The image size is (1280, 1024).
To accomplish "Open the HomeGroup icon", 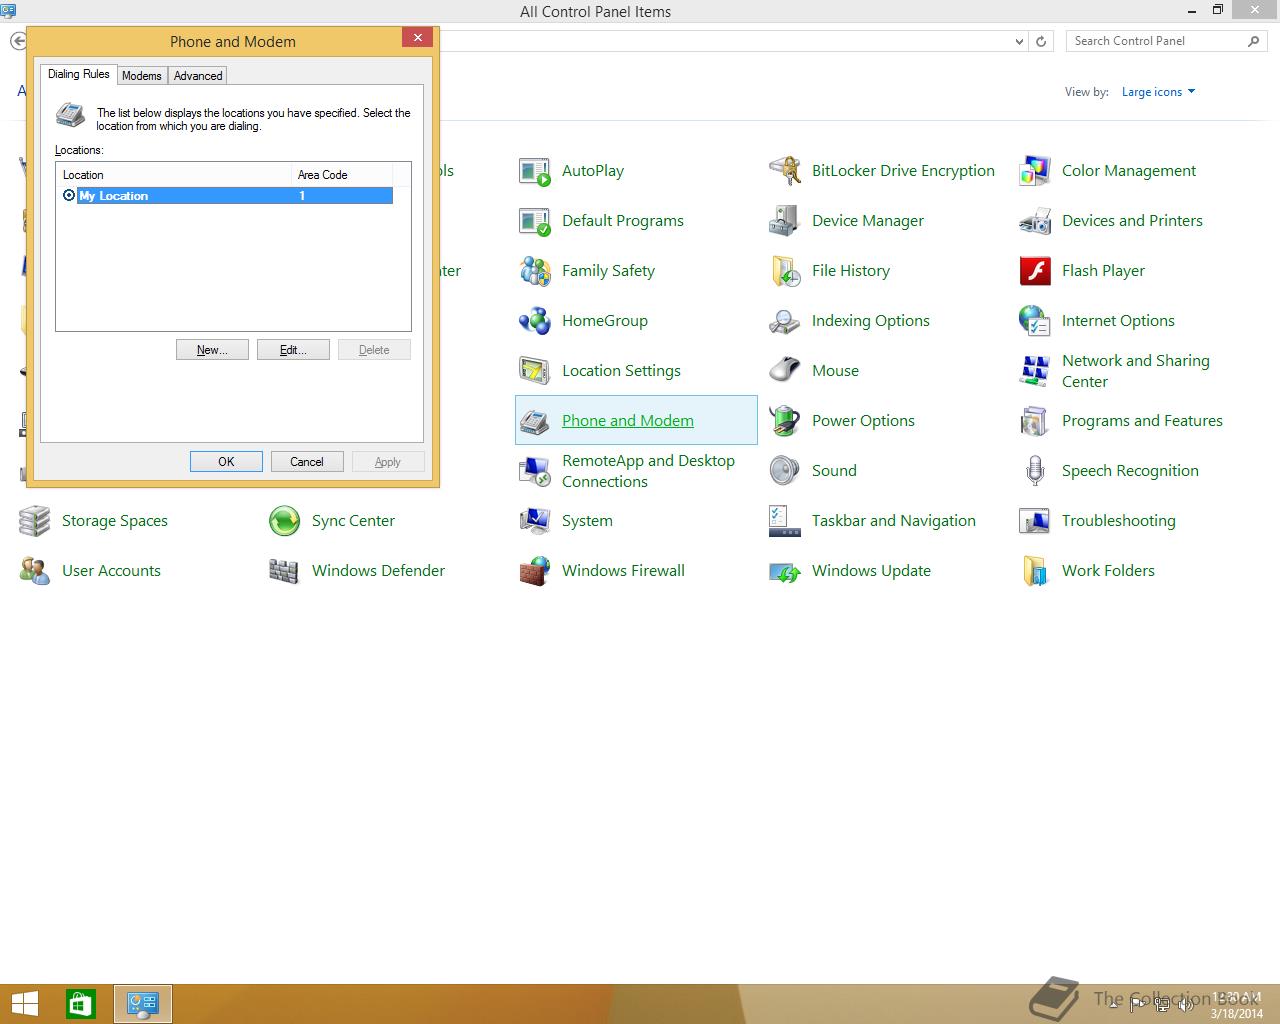I will pos(535,321).
